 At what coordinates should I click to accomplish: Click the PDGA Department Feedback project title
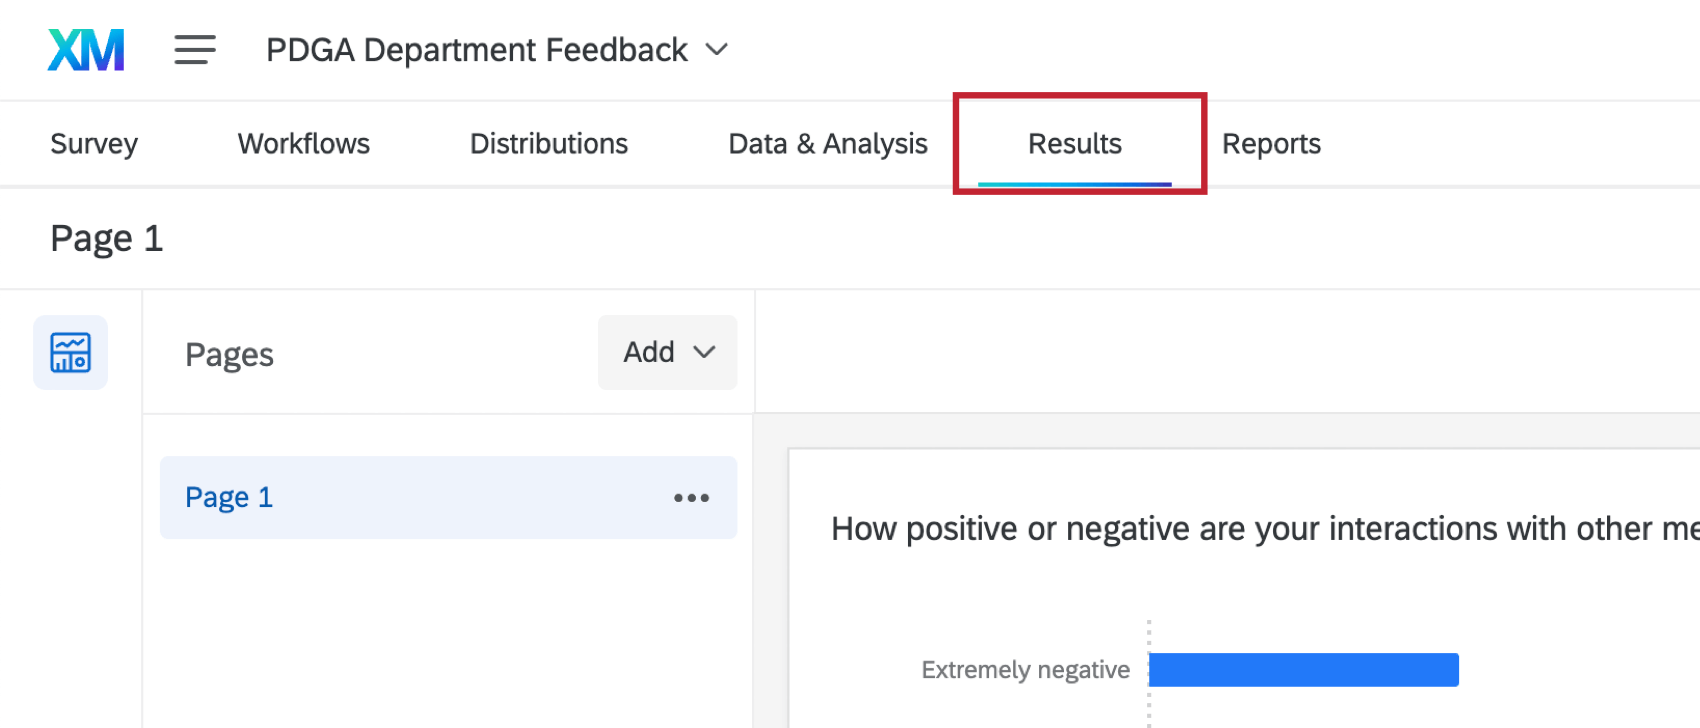[476, 50]
